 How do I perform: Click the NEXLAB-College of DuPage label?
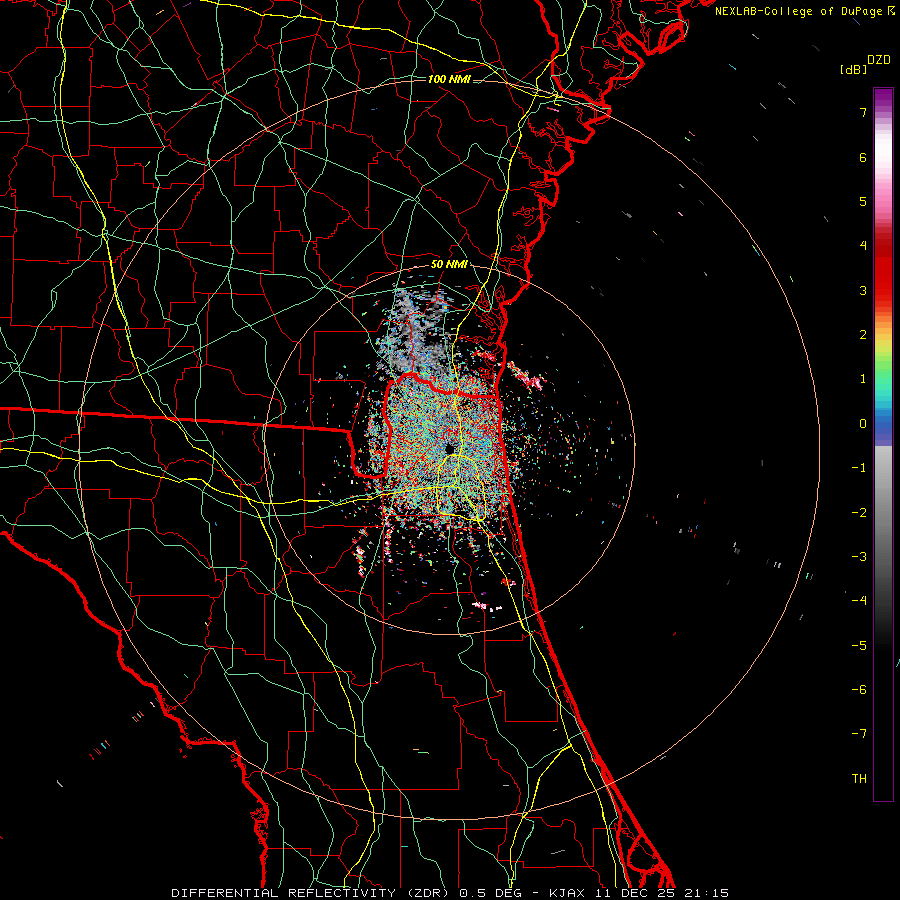[x=800, y=11]
